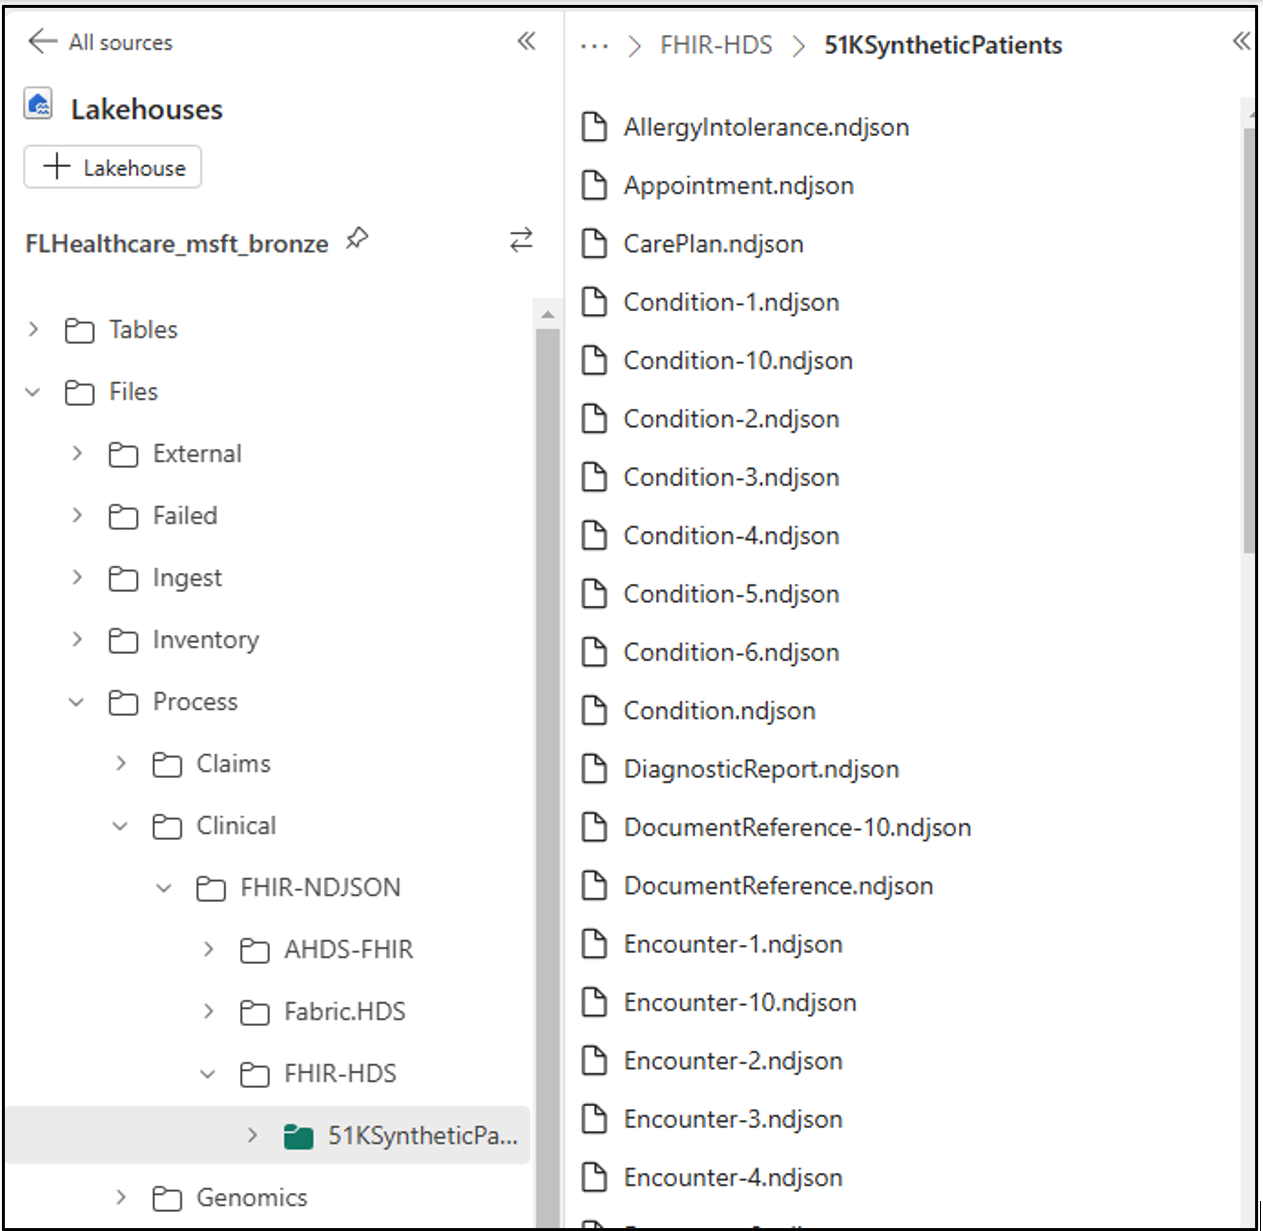The width and height of the screenshot is (1263, 1231).
Task: Expand the Claims folder chevron
Action: pos(120,763)
